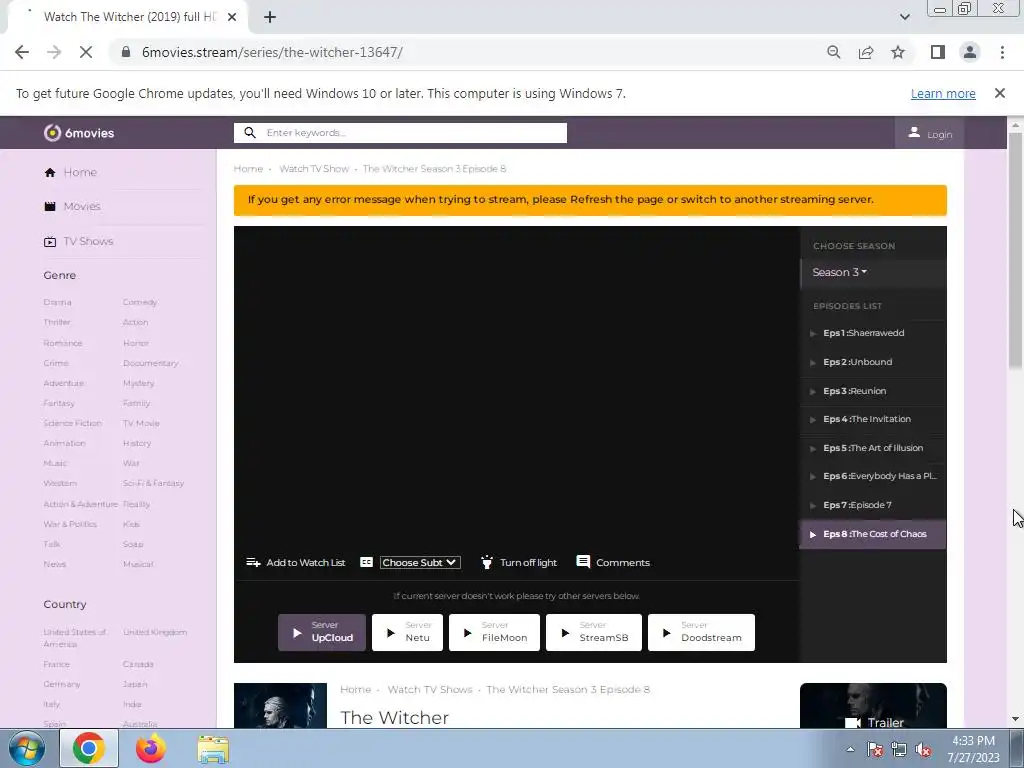The width and height of the screenshot is (1024, 768).
Task: Open the Drama genre link
Action: pos(57,302)
